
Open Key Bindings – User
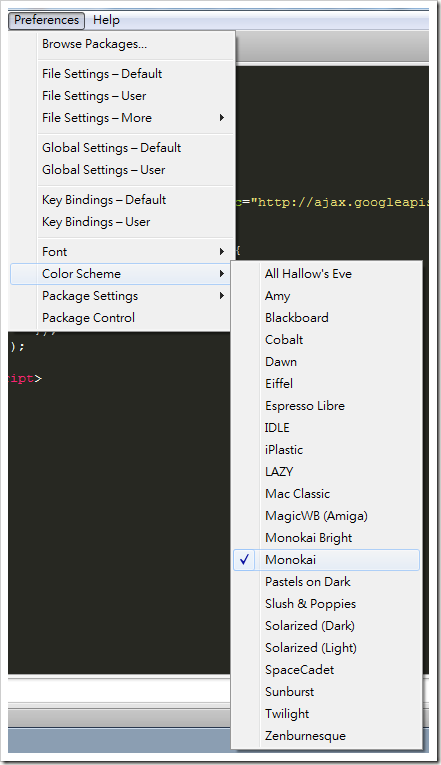120,222
